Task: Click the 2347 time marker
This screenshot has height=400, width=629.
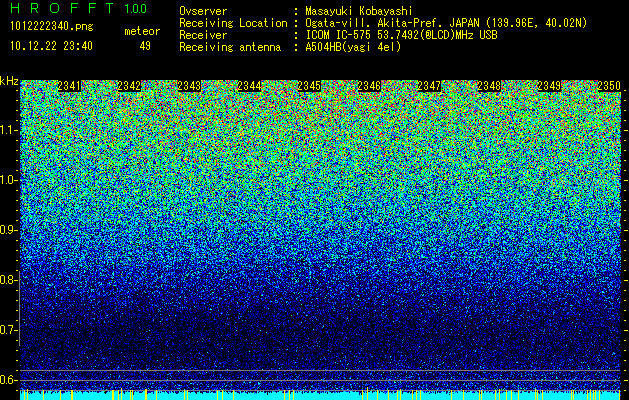Action: (x=429, y=86)
